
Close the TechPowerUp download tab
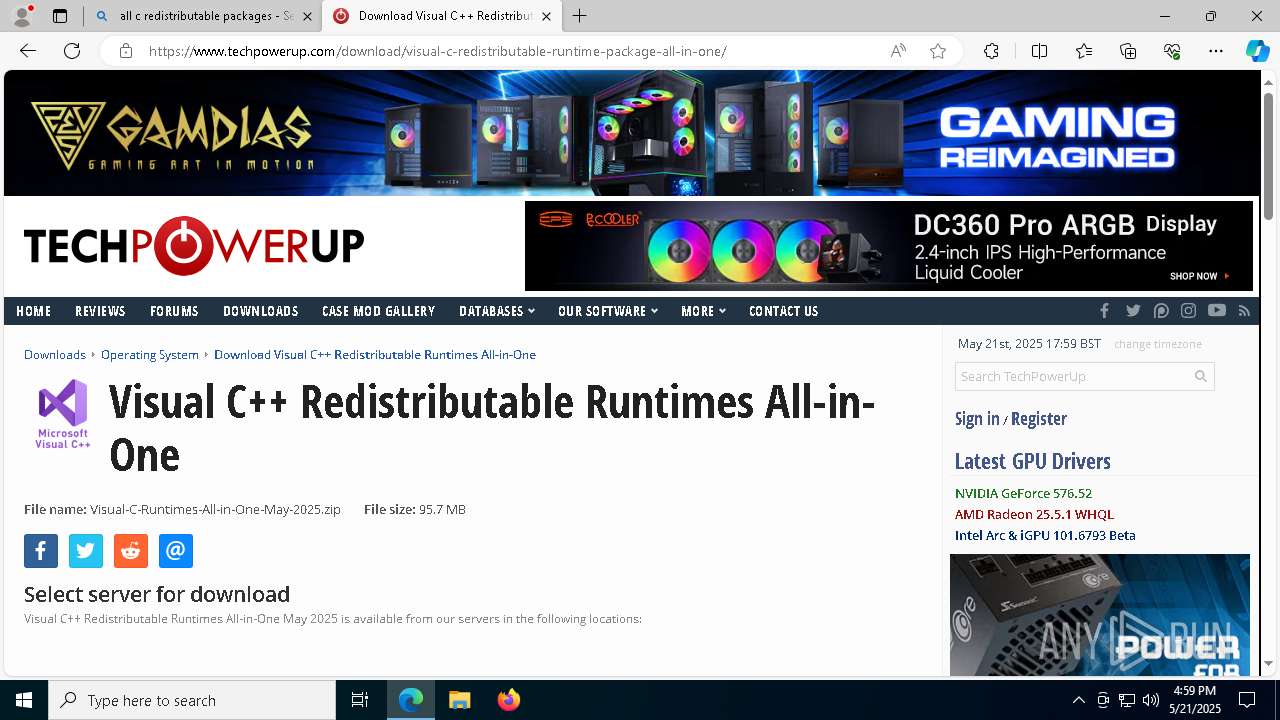point(546,16)
